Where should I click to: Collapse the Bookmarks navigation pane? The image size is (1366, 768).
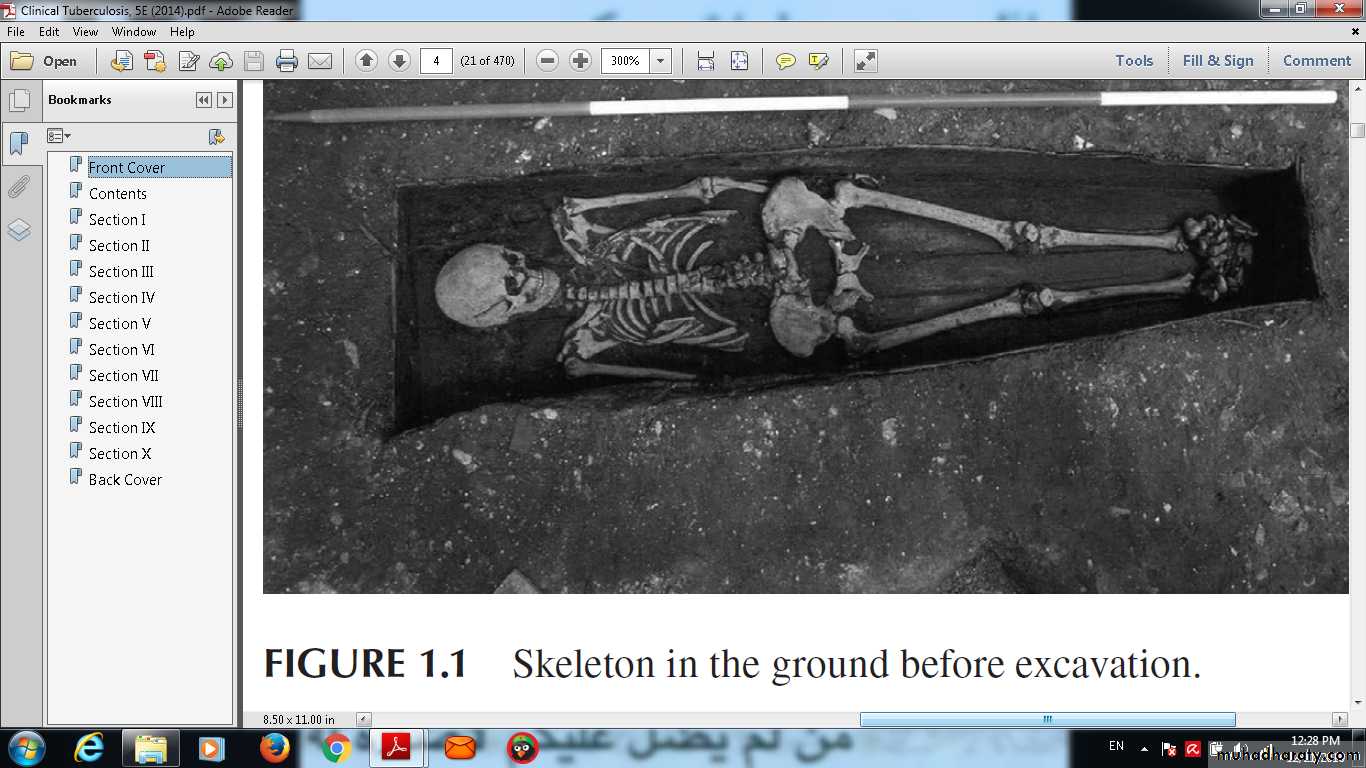point(204,100)
